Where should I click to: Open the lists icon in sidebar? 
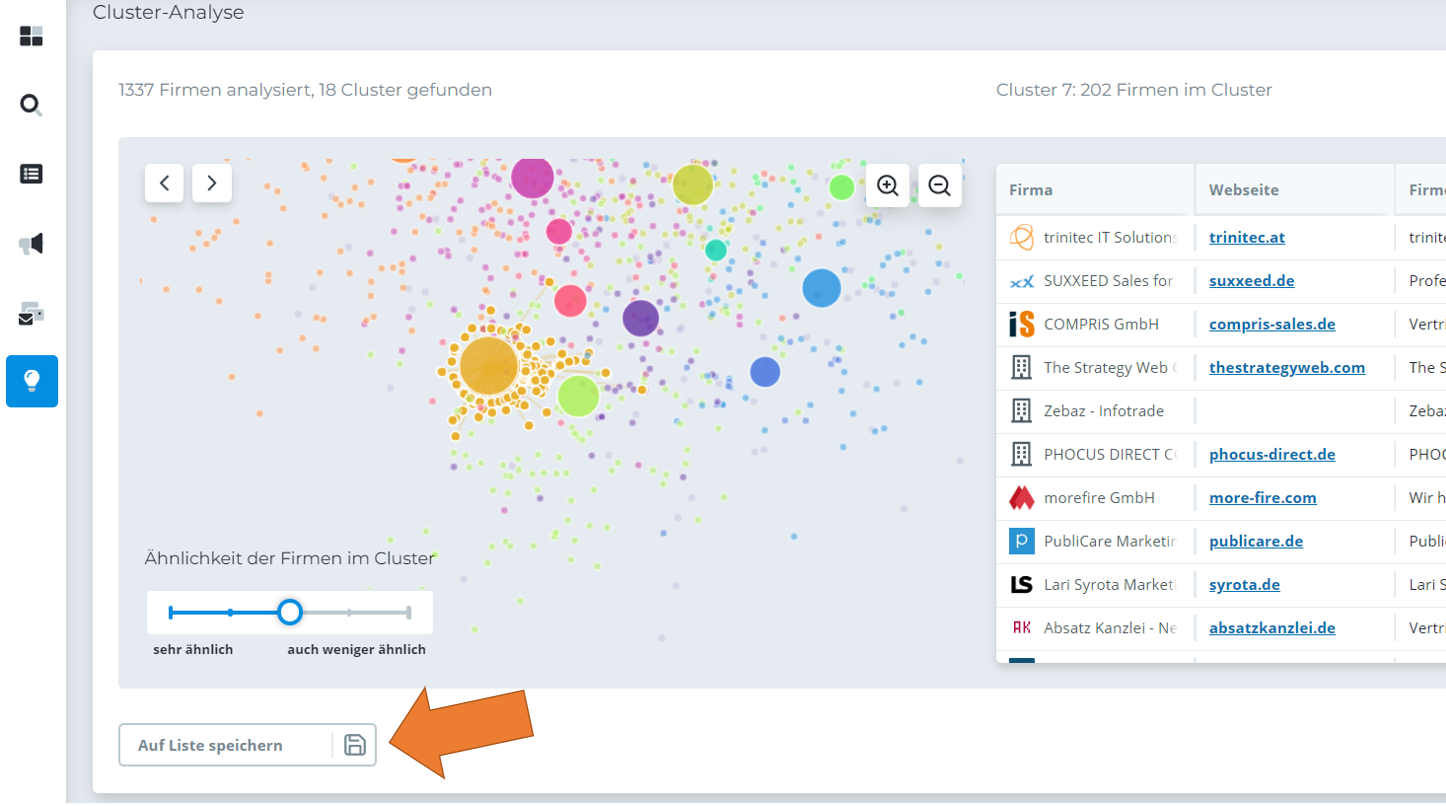point(31,174)
